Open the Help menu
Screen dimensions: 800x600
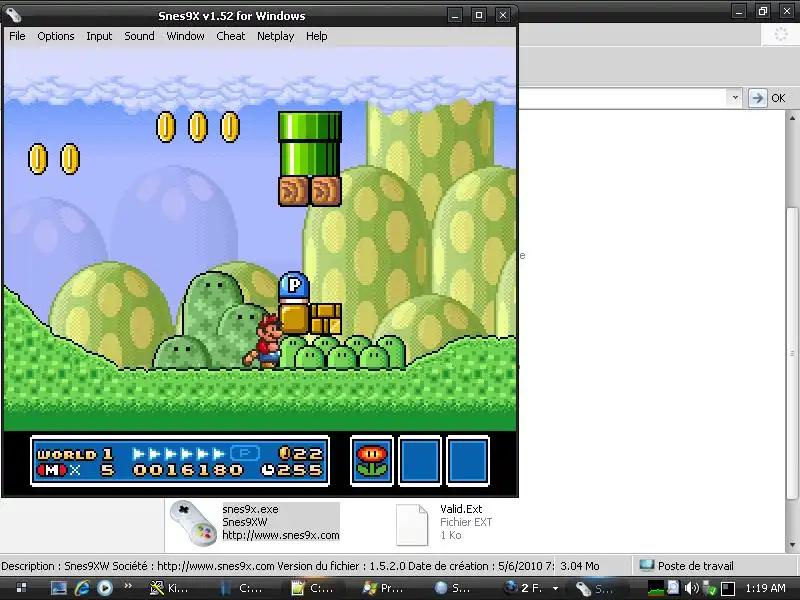[x=316, y=36]
